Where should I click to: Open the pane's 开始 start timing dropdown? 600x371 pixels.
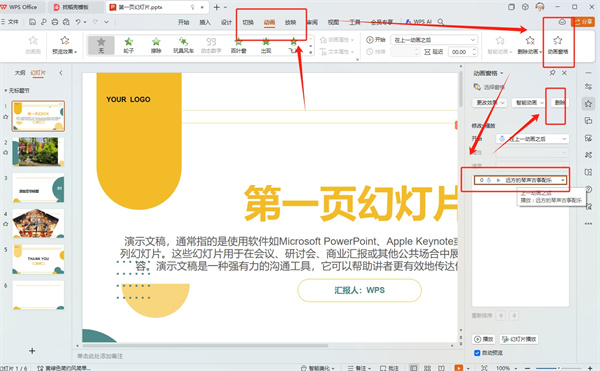532,139
